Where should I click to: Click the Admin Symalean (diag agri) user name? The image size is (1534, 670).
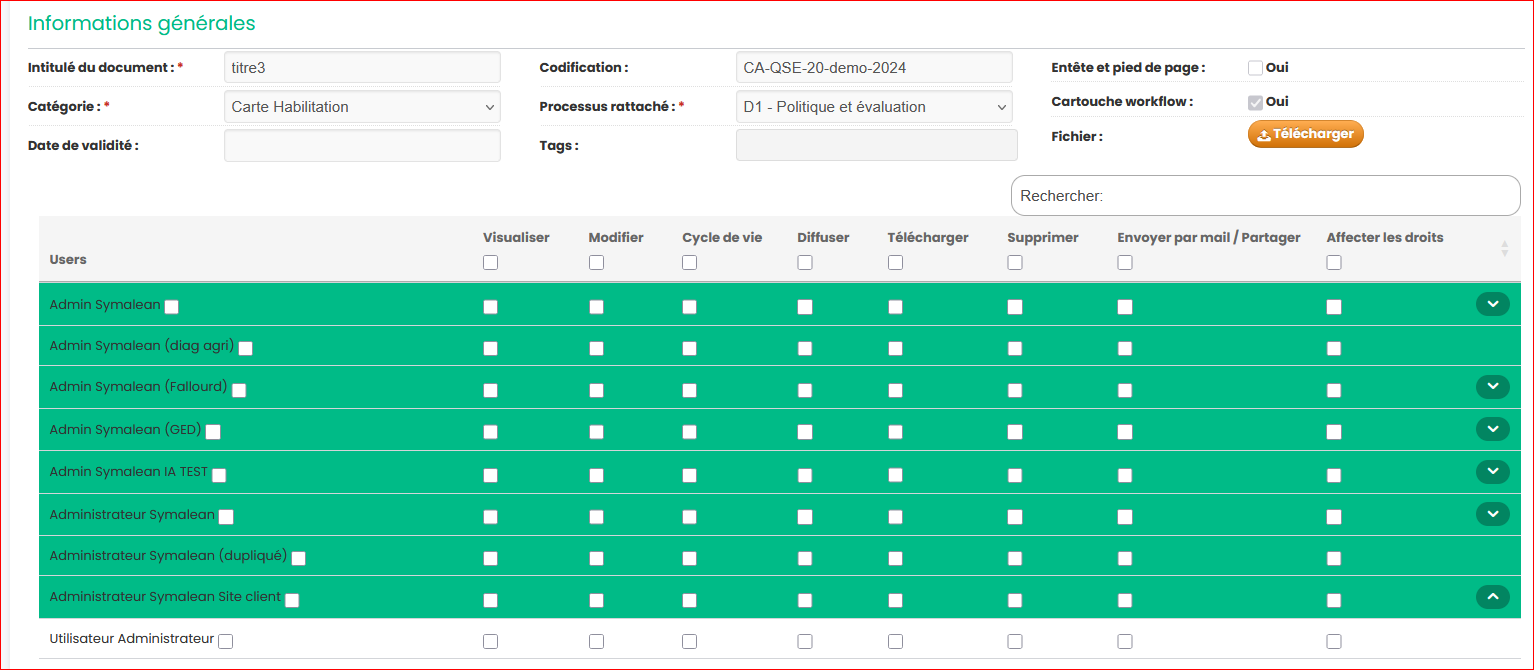[142, 345]
